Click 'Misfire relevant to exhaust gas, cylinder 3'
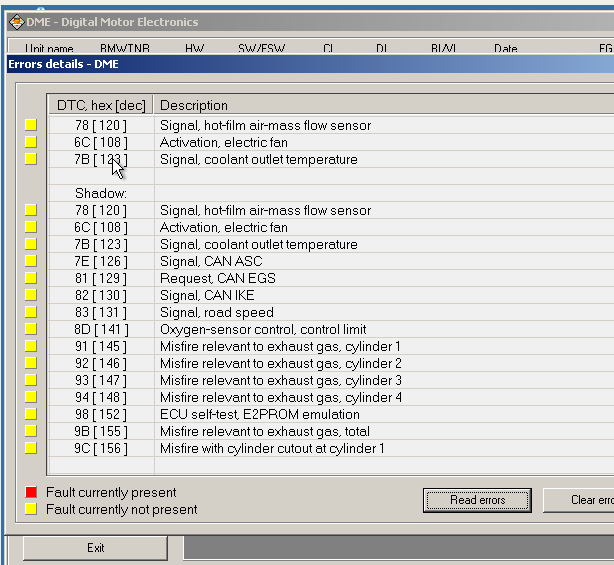The height and width of the screenshot is (565, 614). click(281, 381)
